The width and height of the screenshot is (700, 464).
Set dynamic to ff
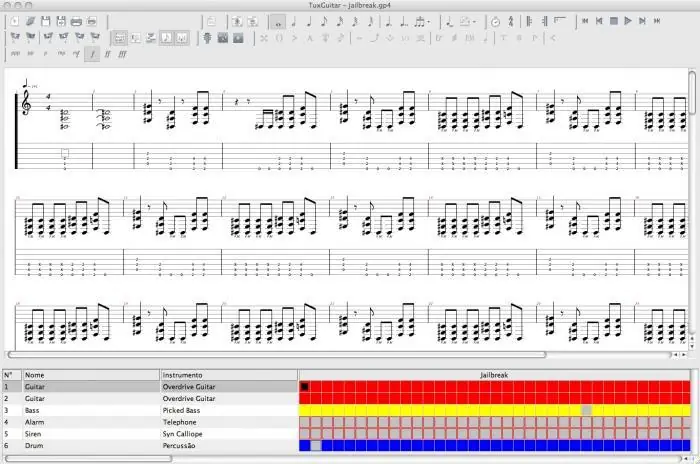(107, 54)
